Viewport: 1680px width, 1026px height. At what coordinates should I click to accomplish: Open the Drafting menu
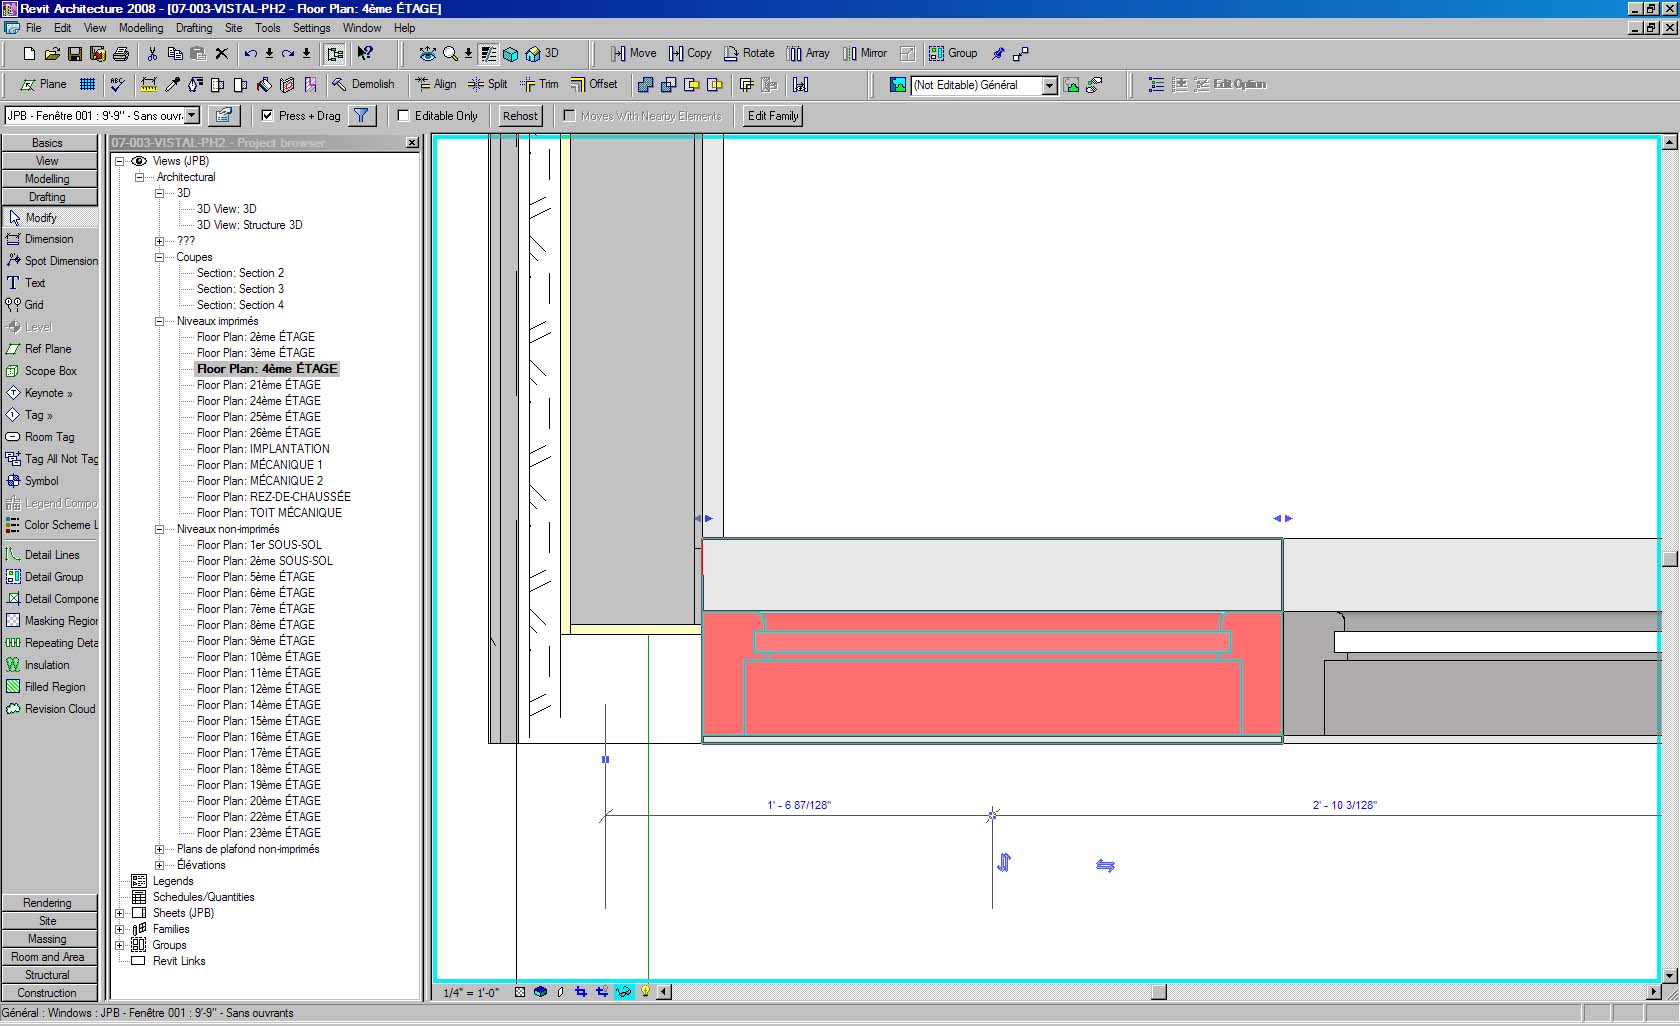194,28
